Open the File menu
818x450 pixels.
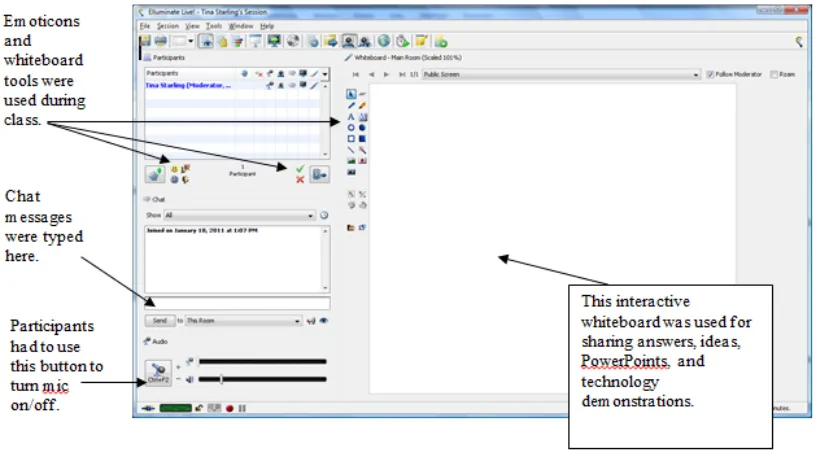[x=145, y=26]
